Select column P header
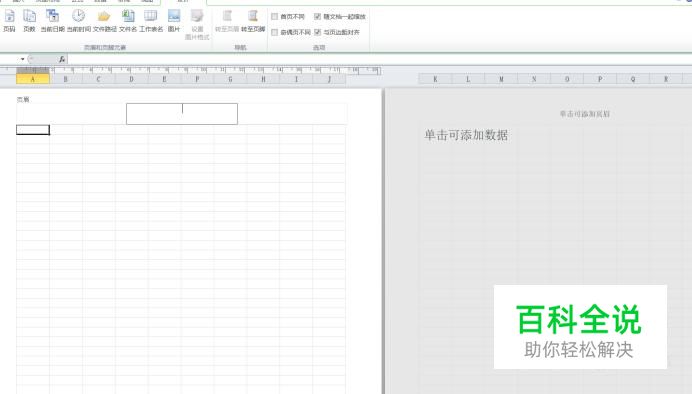Image resolution: width=692 pixels, height=394 pixels. 600,79
